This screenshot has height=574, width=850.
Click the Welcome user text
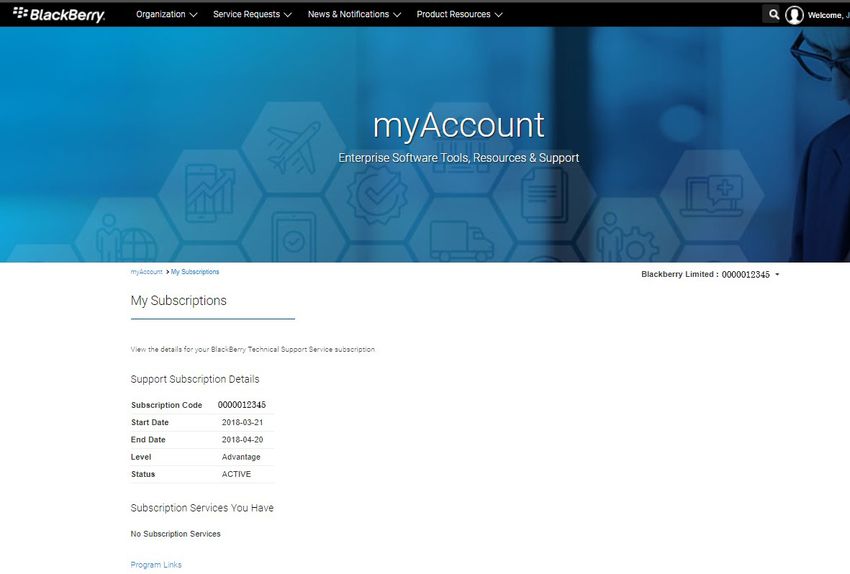pos(828,15)
